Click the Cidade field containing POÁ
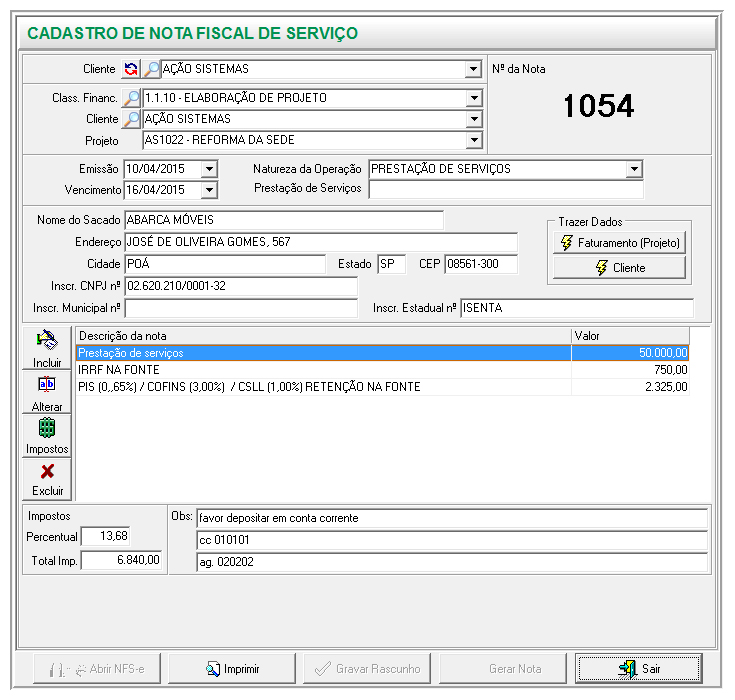Image resolution: width=735 pixels, height=700 pixels. 225,264
